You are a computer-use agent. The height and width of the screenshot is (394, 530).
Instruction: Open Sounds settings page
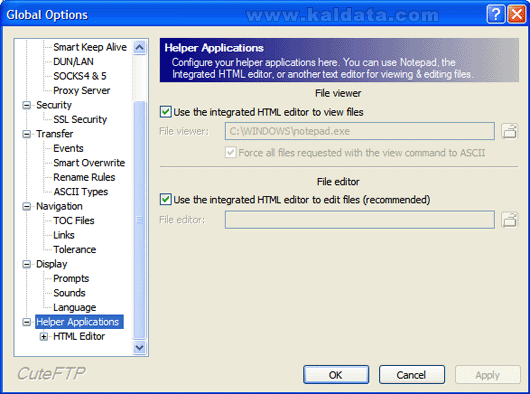(69, 293)
